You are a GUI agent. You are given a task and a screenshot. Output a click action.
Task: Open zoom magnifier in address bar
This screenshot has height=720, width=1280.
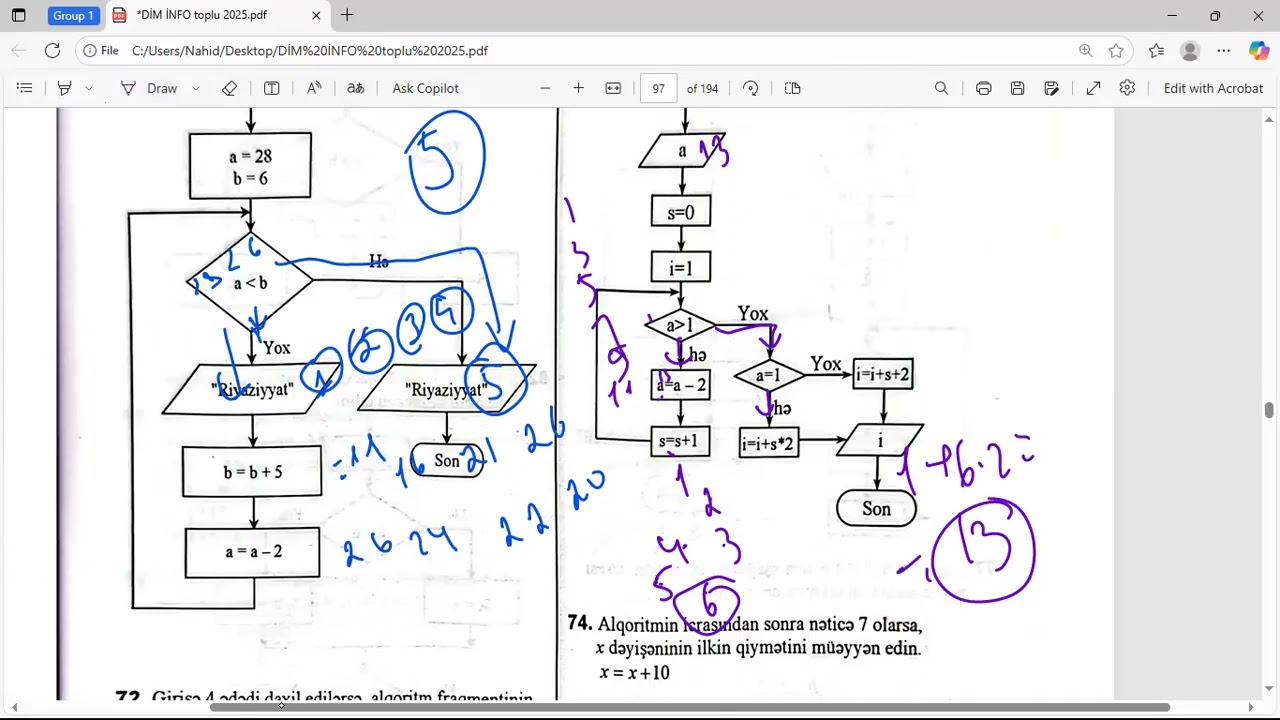(1086, 50)
